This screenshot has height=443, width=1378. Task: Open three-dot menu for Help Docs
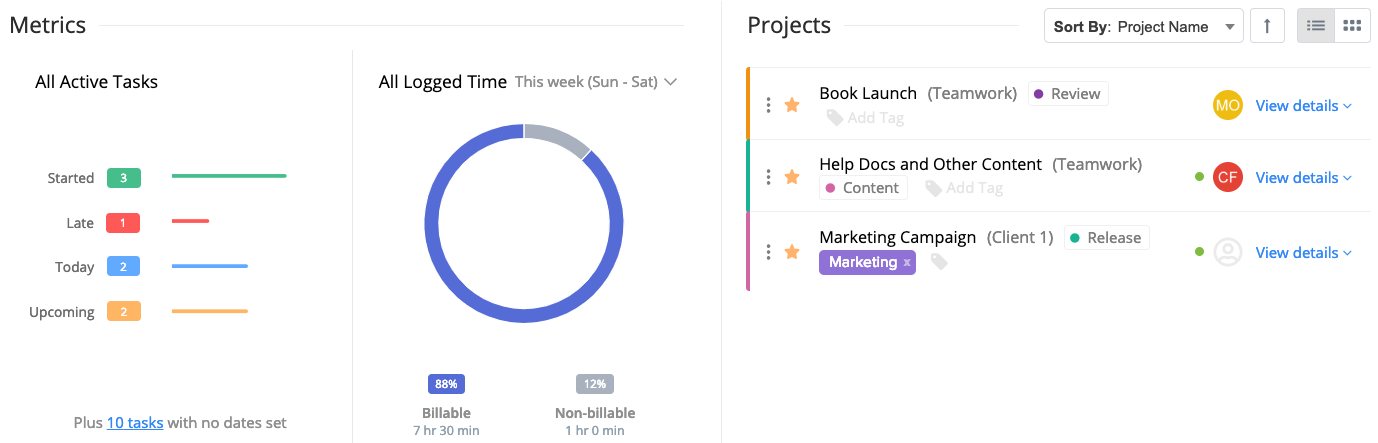pos(768,177)
